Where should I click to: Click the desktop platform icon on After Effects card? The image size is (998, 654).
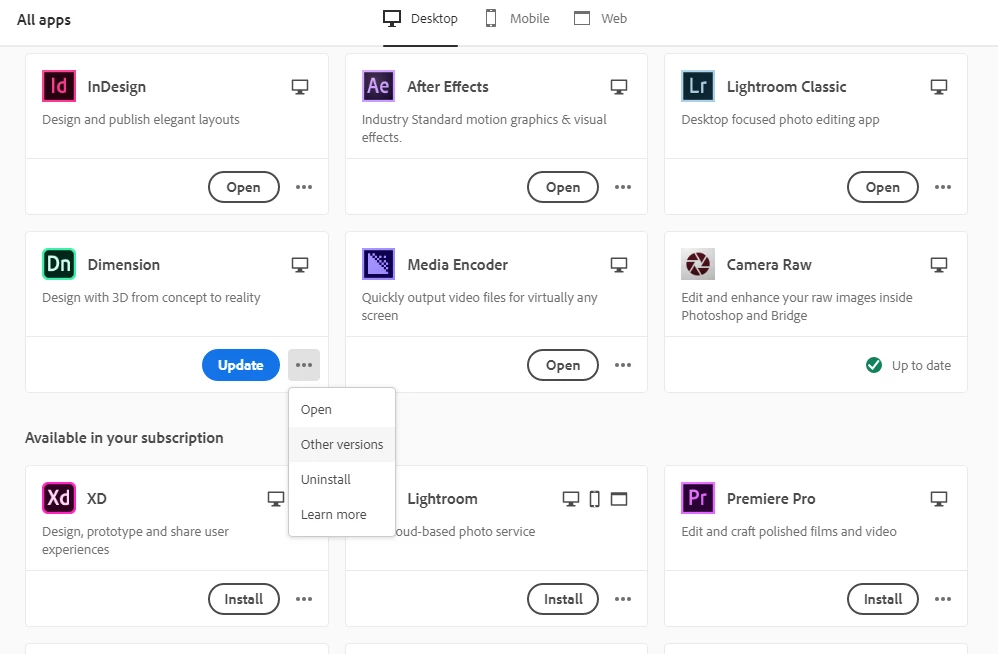(619, 87)
